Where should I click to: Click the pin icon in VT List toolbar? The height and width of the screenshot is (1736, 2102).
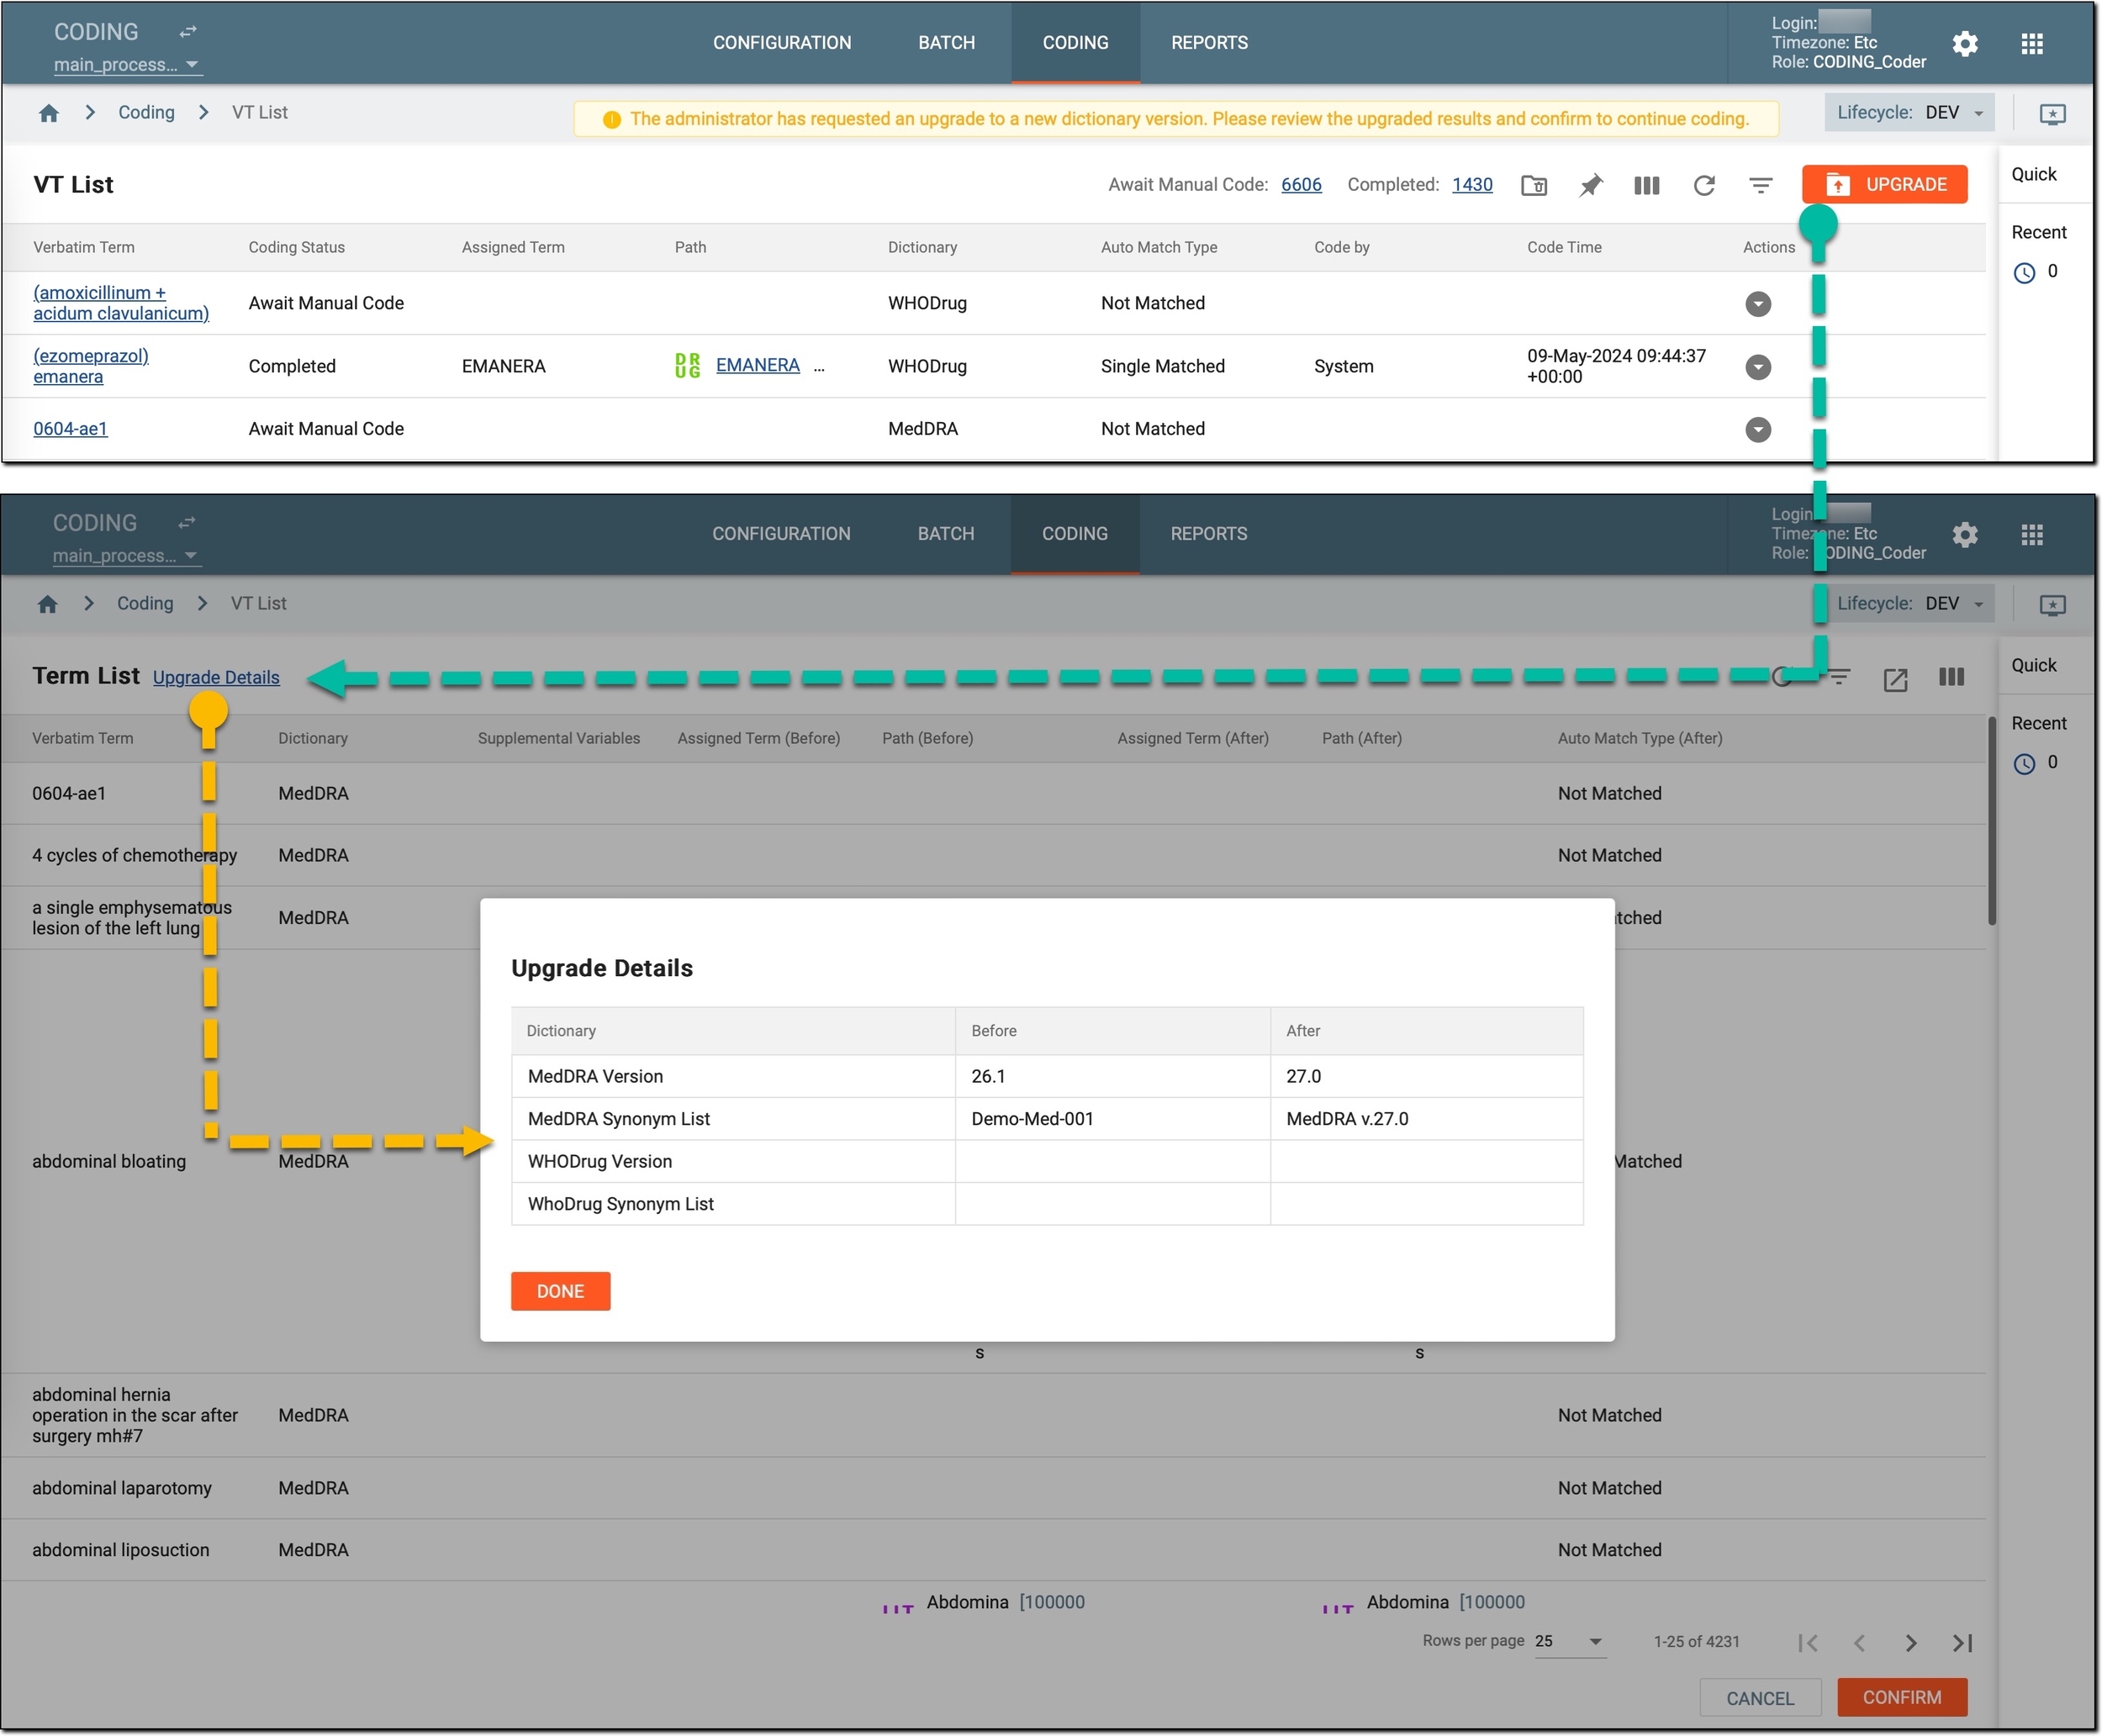pos(1591,185)
